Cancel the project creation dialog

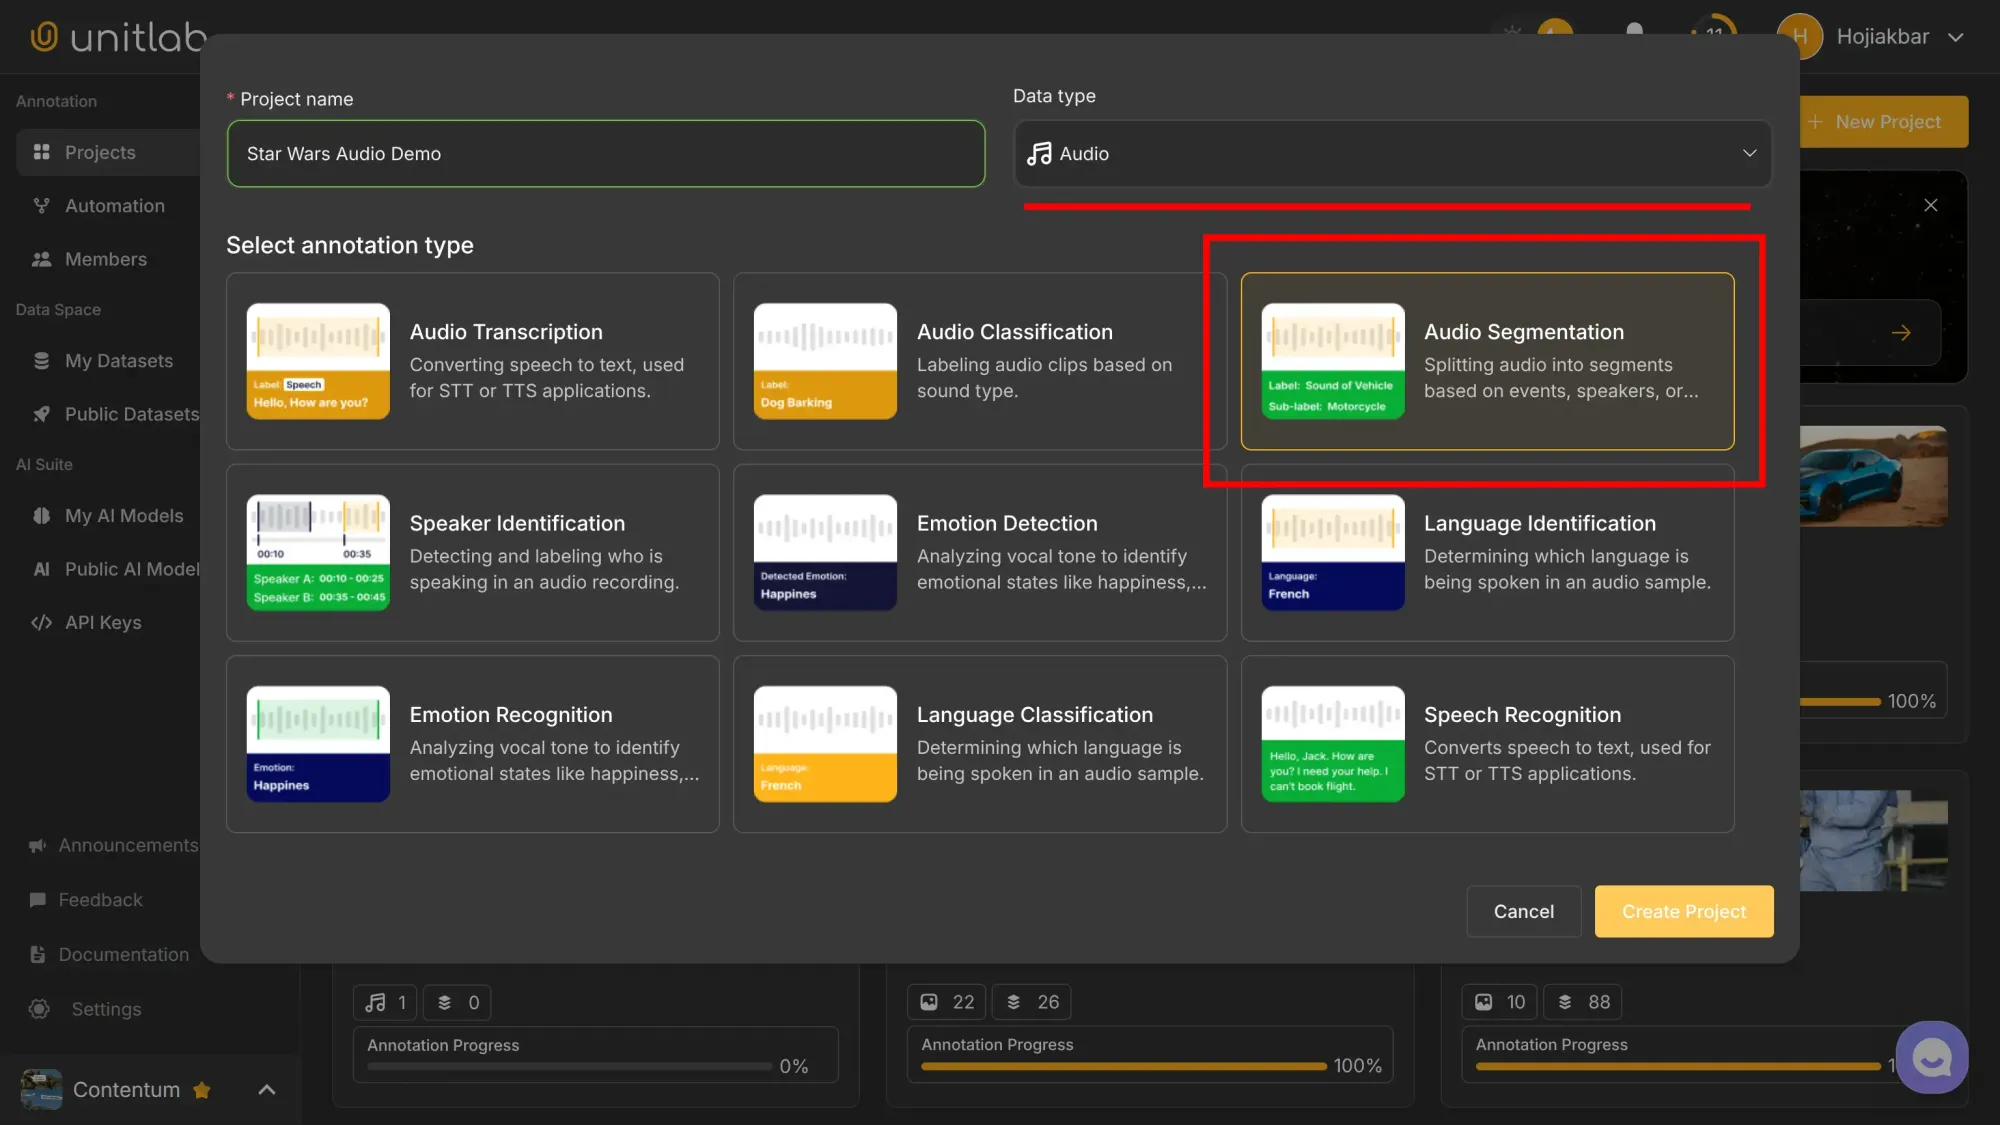(1523, 911)
